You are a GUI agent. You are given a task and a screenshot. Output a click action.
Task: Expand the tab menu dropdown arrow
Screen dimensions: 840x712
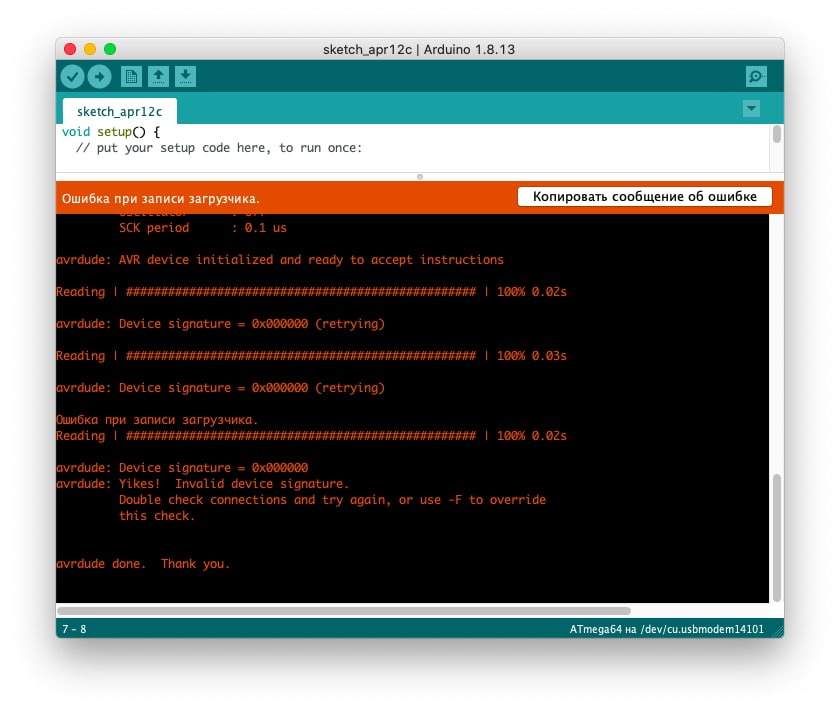(752, 109)
